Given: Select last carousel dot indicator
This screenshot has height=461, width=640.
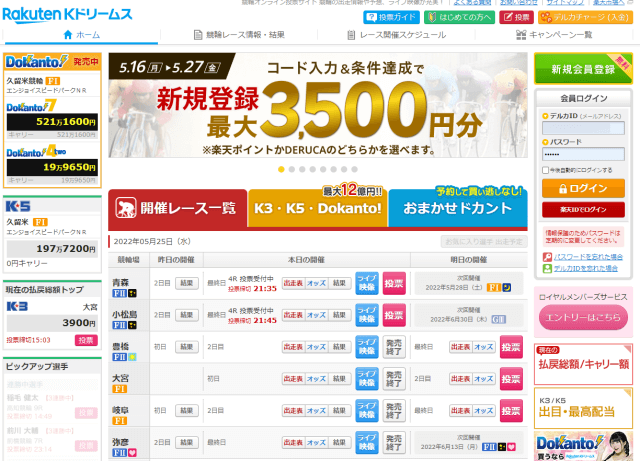Looking at the screenshot, I should [355, 169].
